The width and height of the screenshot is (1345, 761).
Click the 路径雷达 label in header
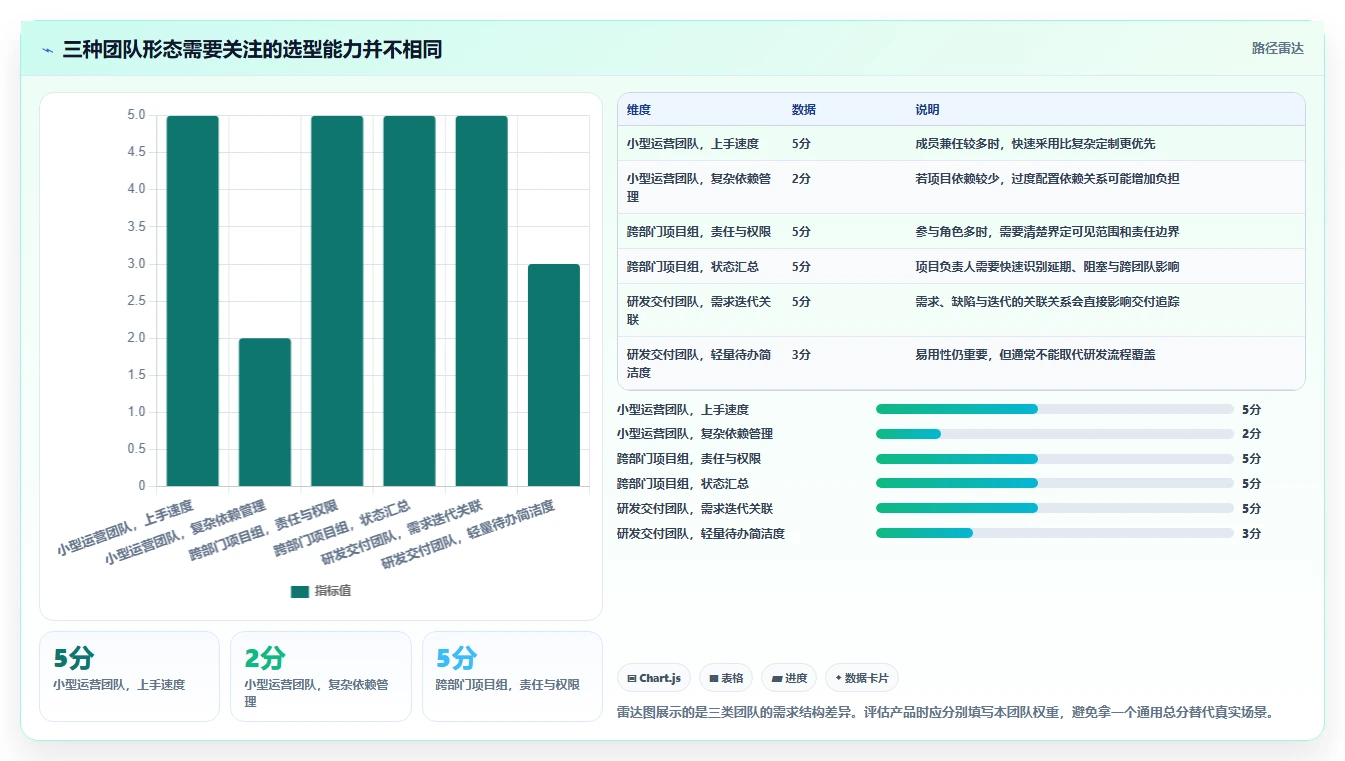pos(1277,48)
